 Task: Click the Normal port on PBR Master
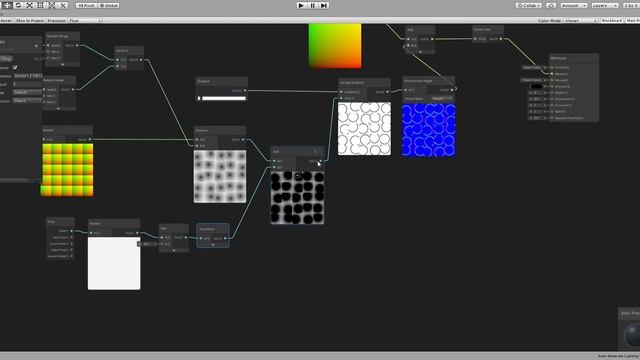(x=552, y=80)
